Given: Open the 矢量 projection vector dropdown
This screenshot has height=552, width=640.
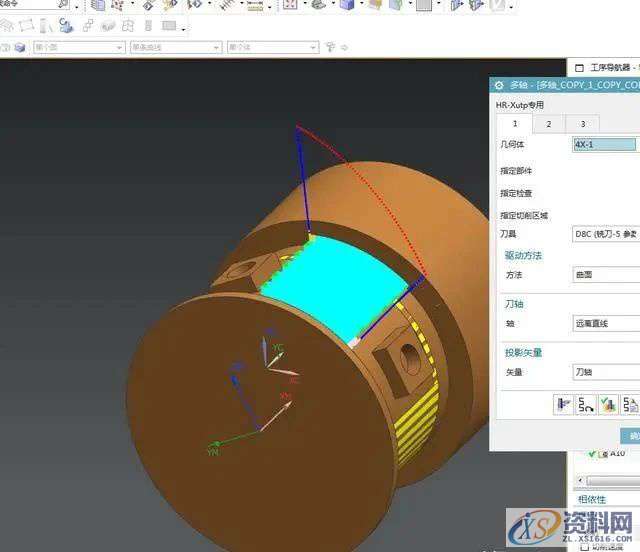Looking at the screenshot, I should coord(605,371).
